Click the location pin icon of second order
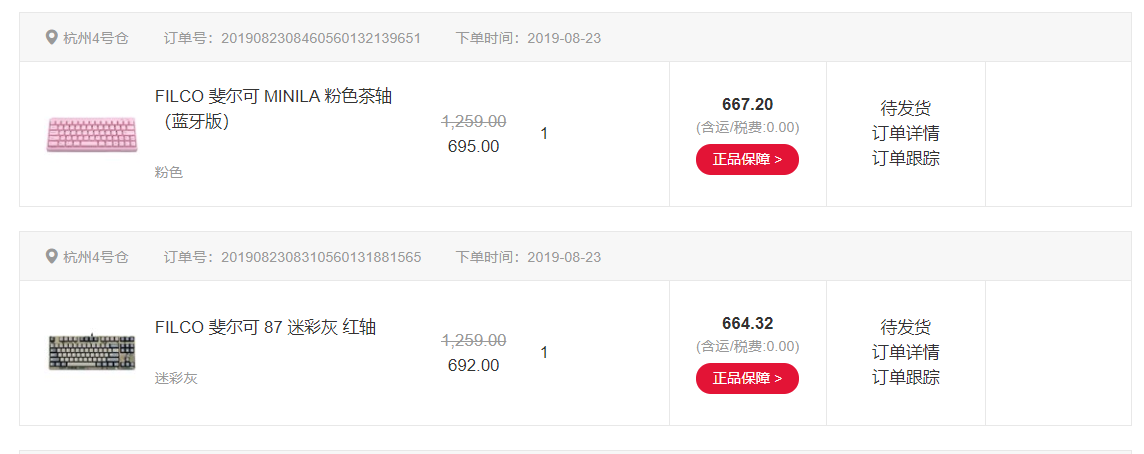1144x454 pixels. click(51, 256)
